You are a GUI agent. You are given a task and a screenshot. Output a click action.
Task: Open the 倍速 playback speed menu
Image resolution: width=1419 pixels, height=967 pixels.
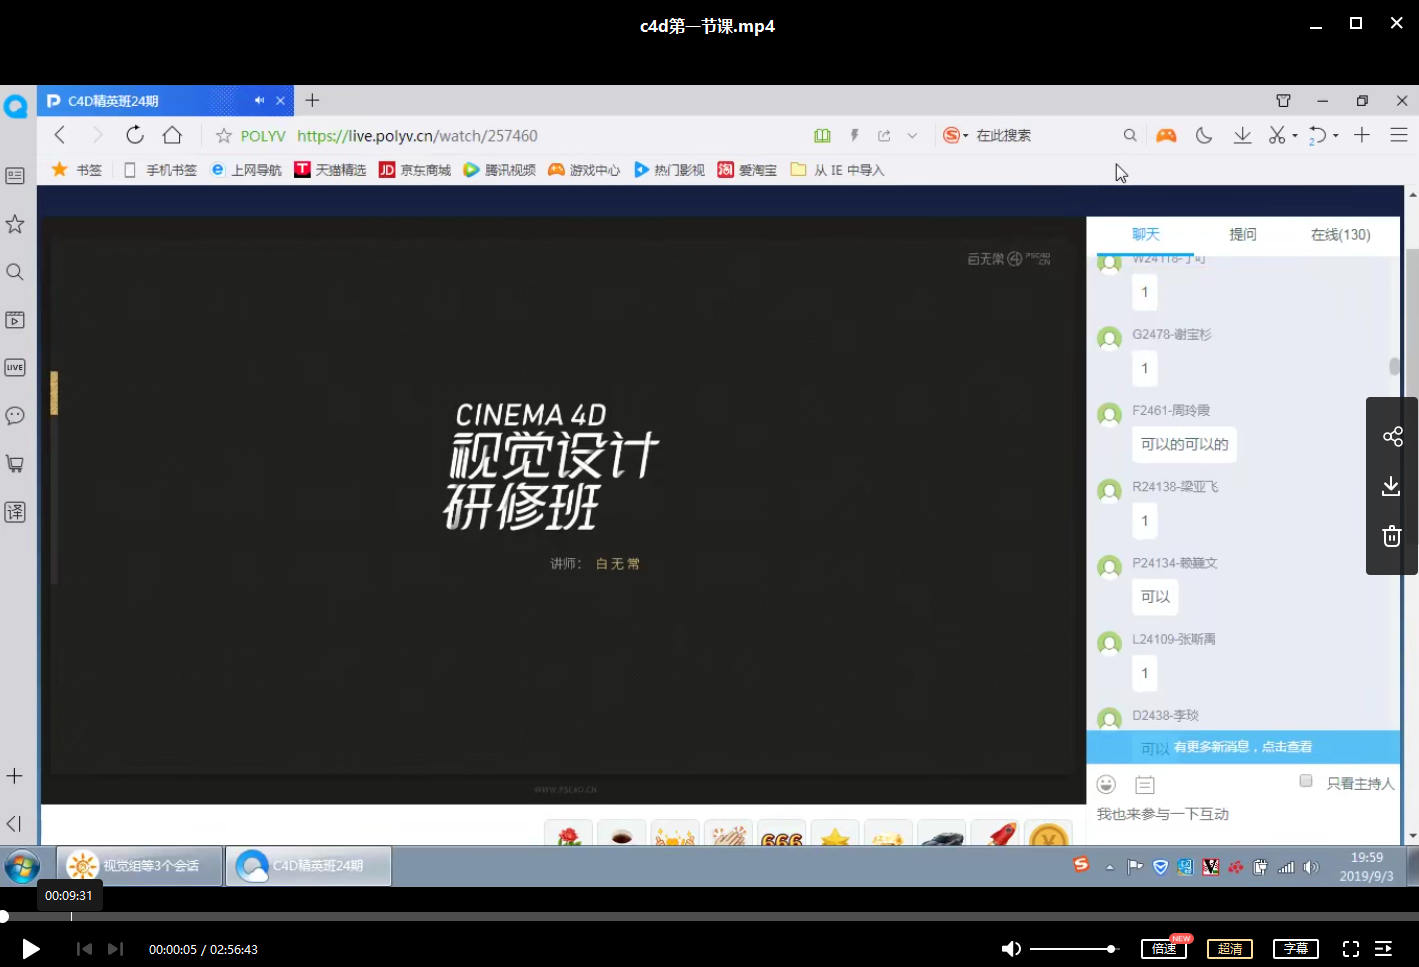tap(1164, 949)
